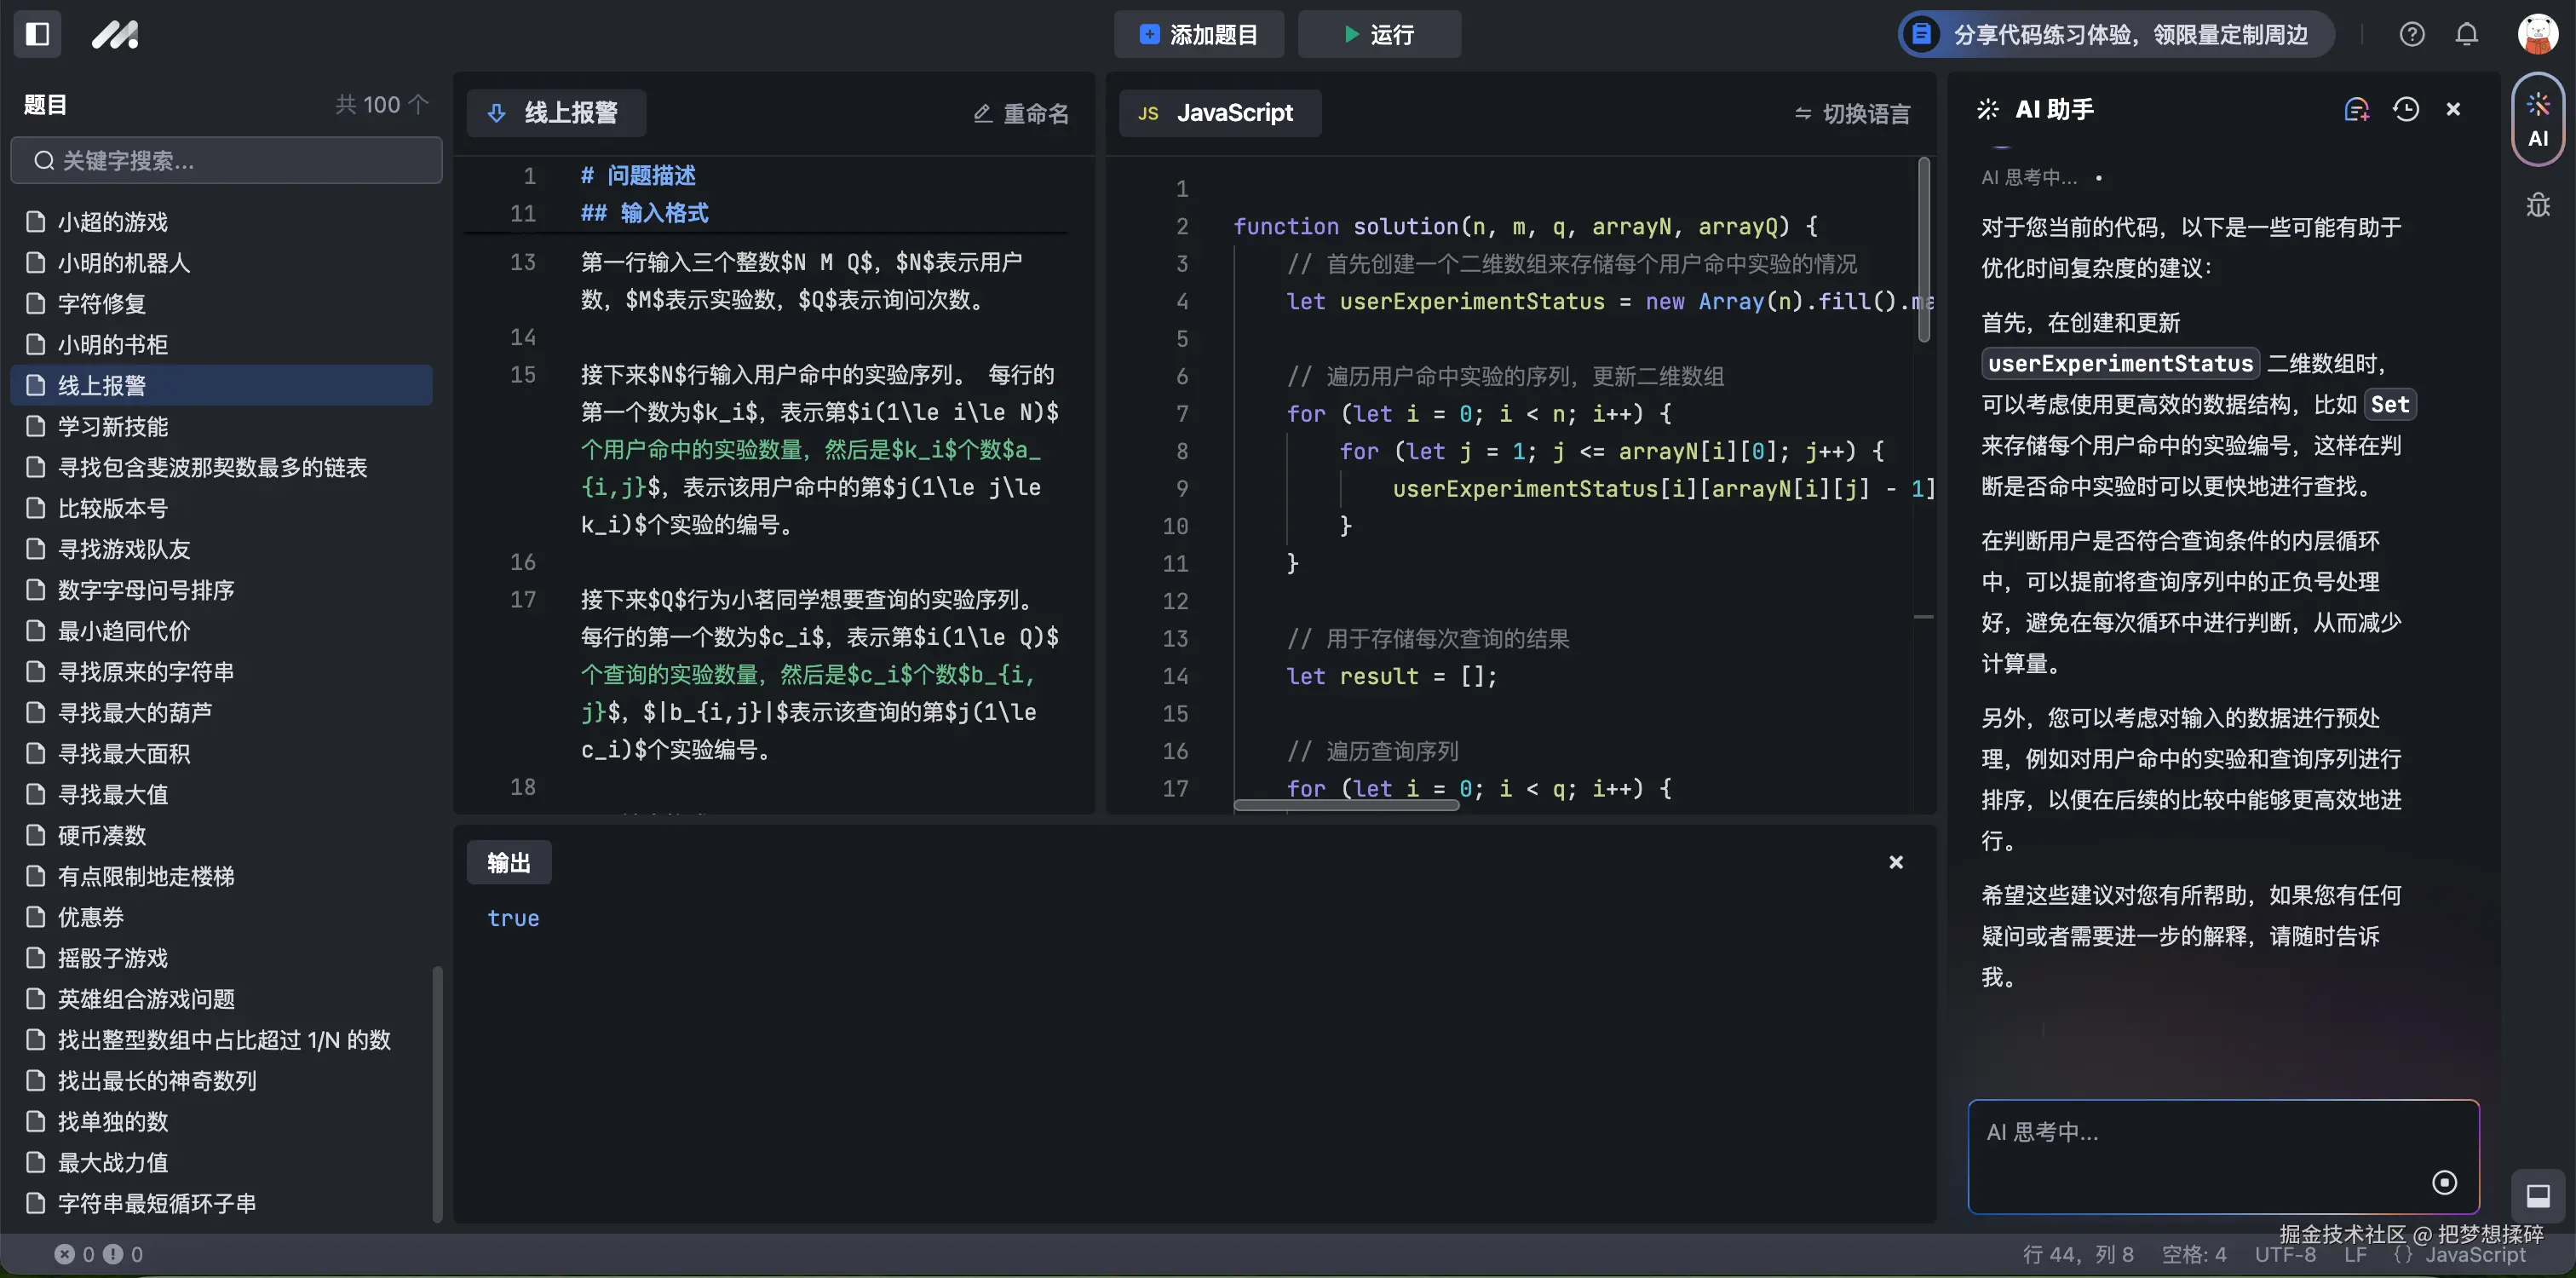The image size is (2576, 1278).
Task: View AI chat history
Action: (2406, 109)
